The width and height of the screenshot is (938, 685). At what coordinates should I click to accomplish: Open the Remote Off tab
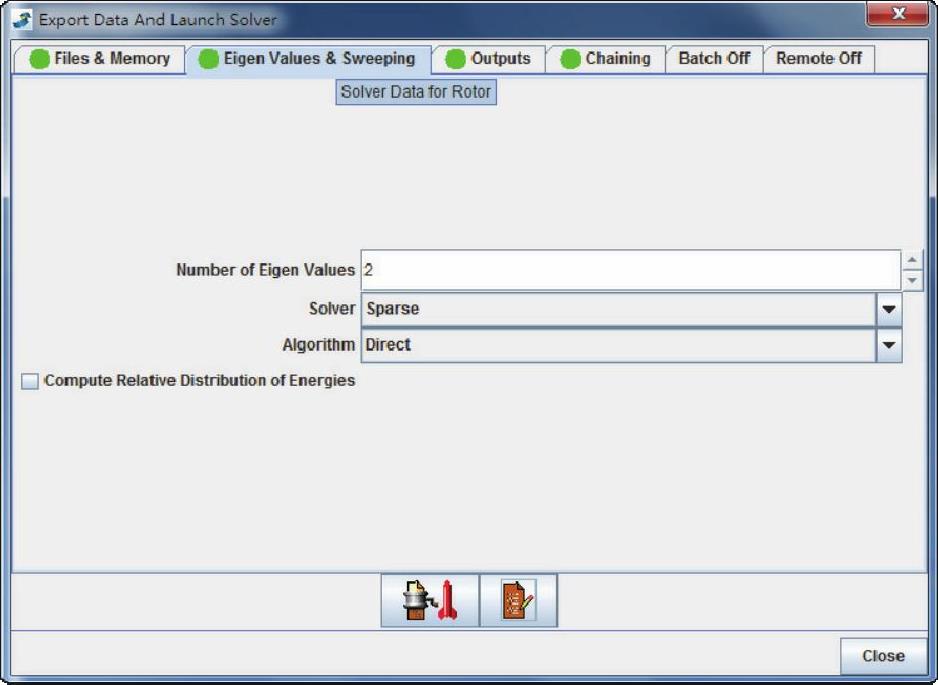[x=818, y=59]
